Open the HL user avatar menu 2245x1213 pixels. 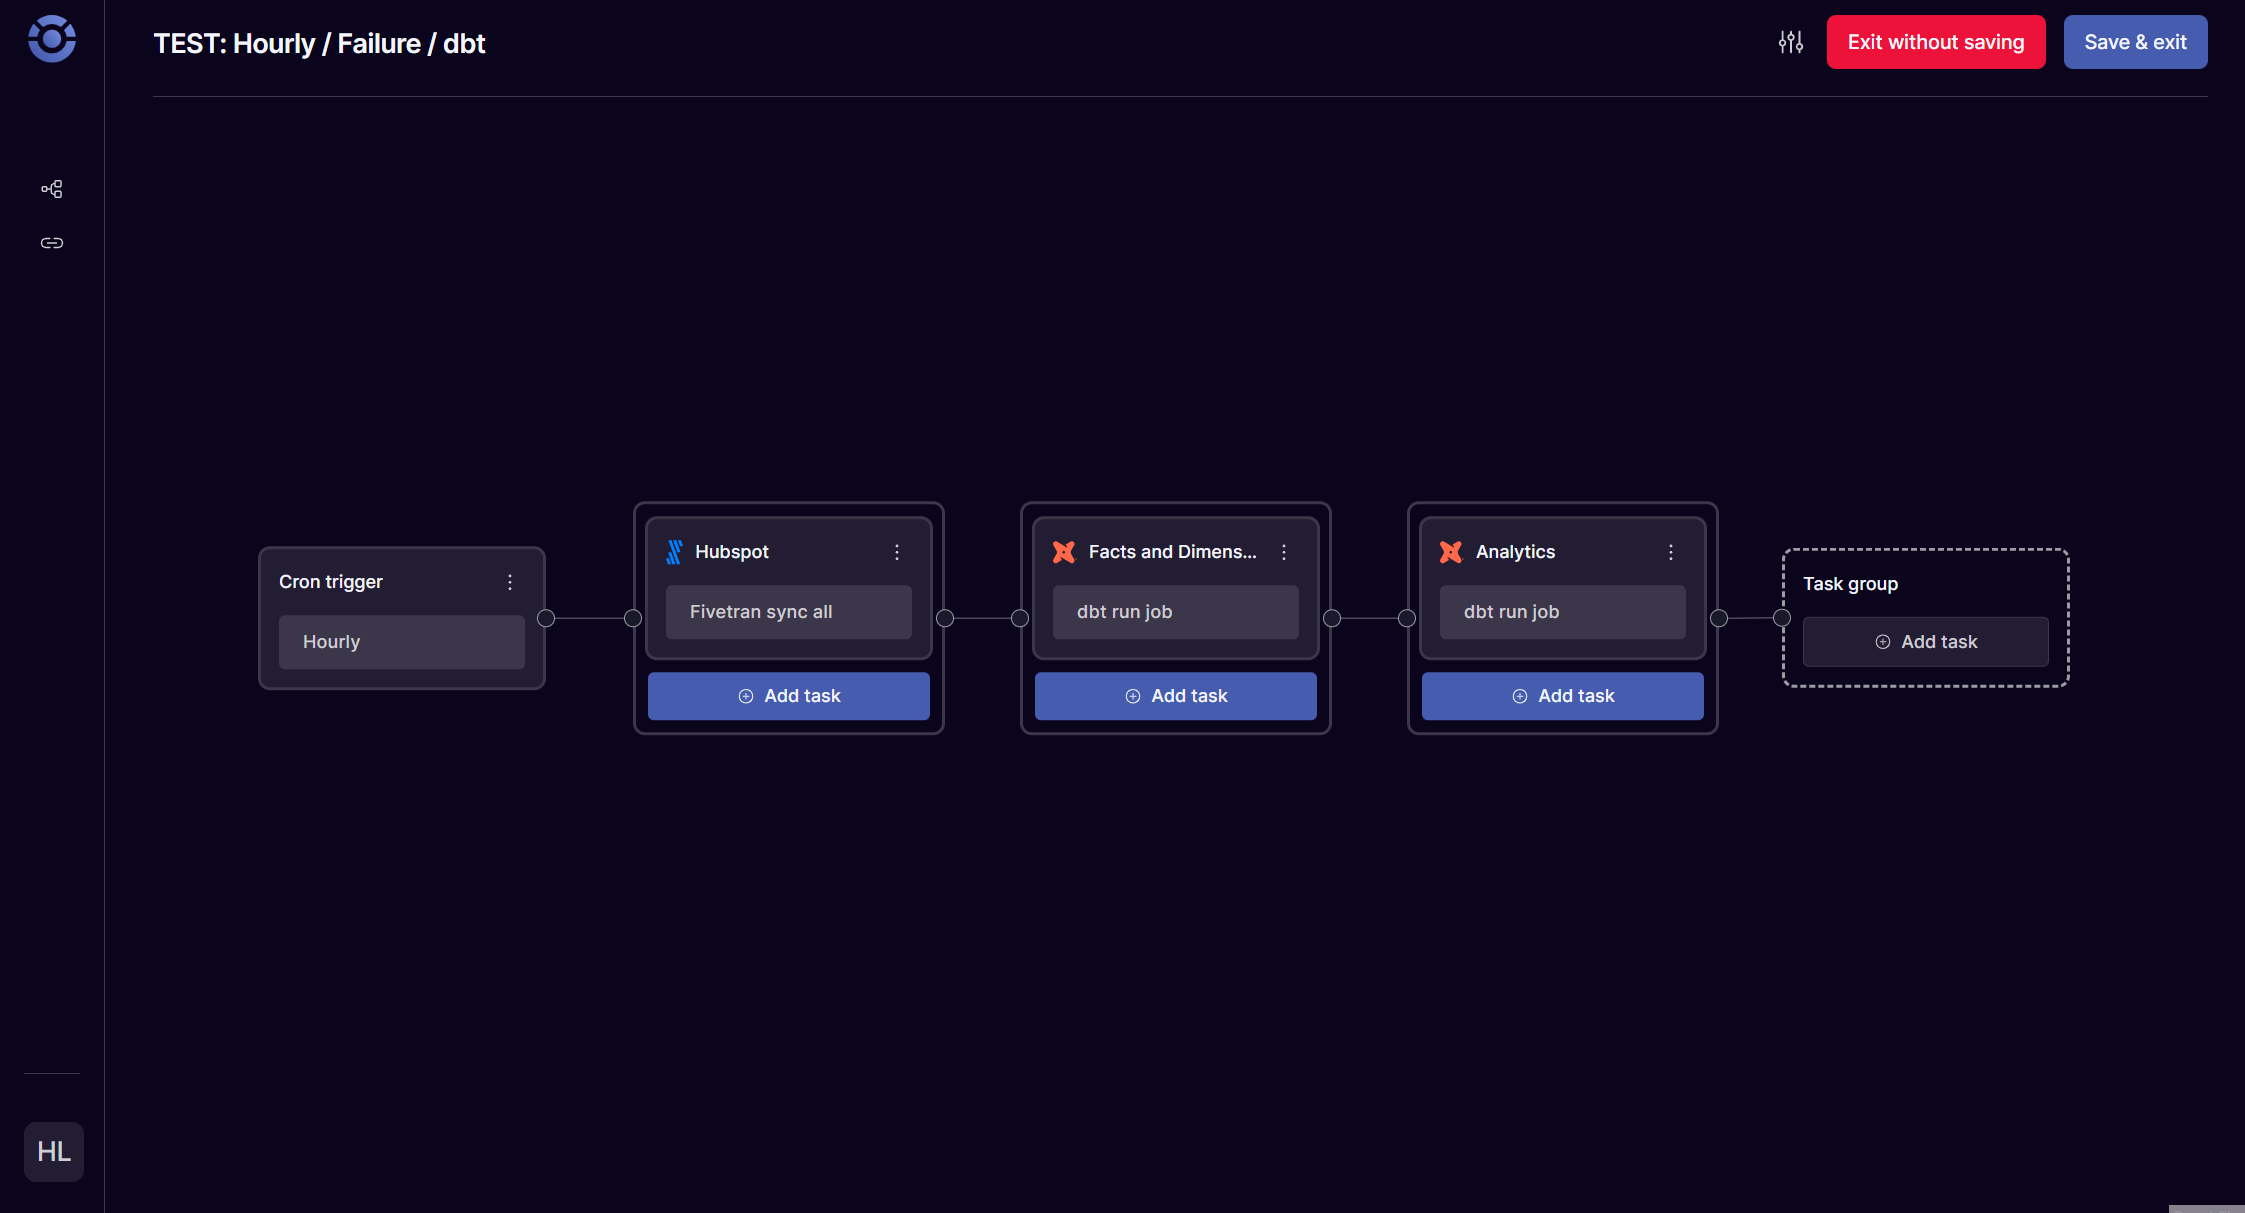click(53, 1151)
